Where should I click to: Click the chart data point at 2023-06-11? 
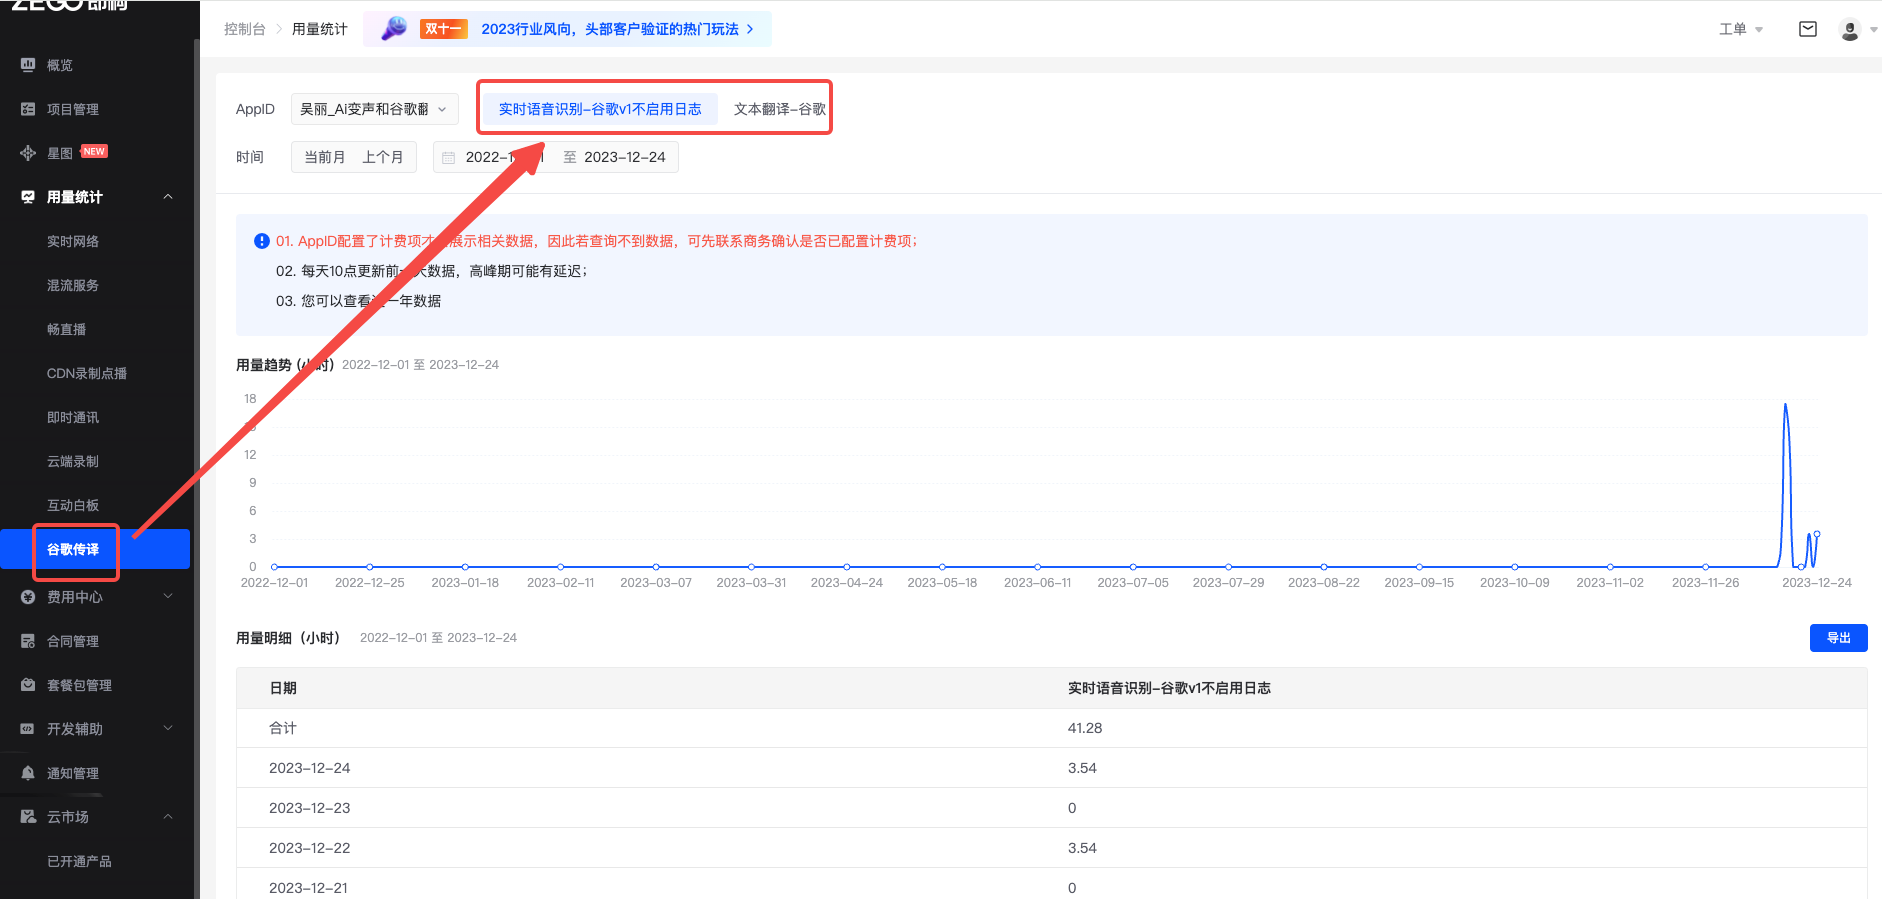1037,567
